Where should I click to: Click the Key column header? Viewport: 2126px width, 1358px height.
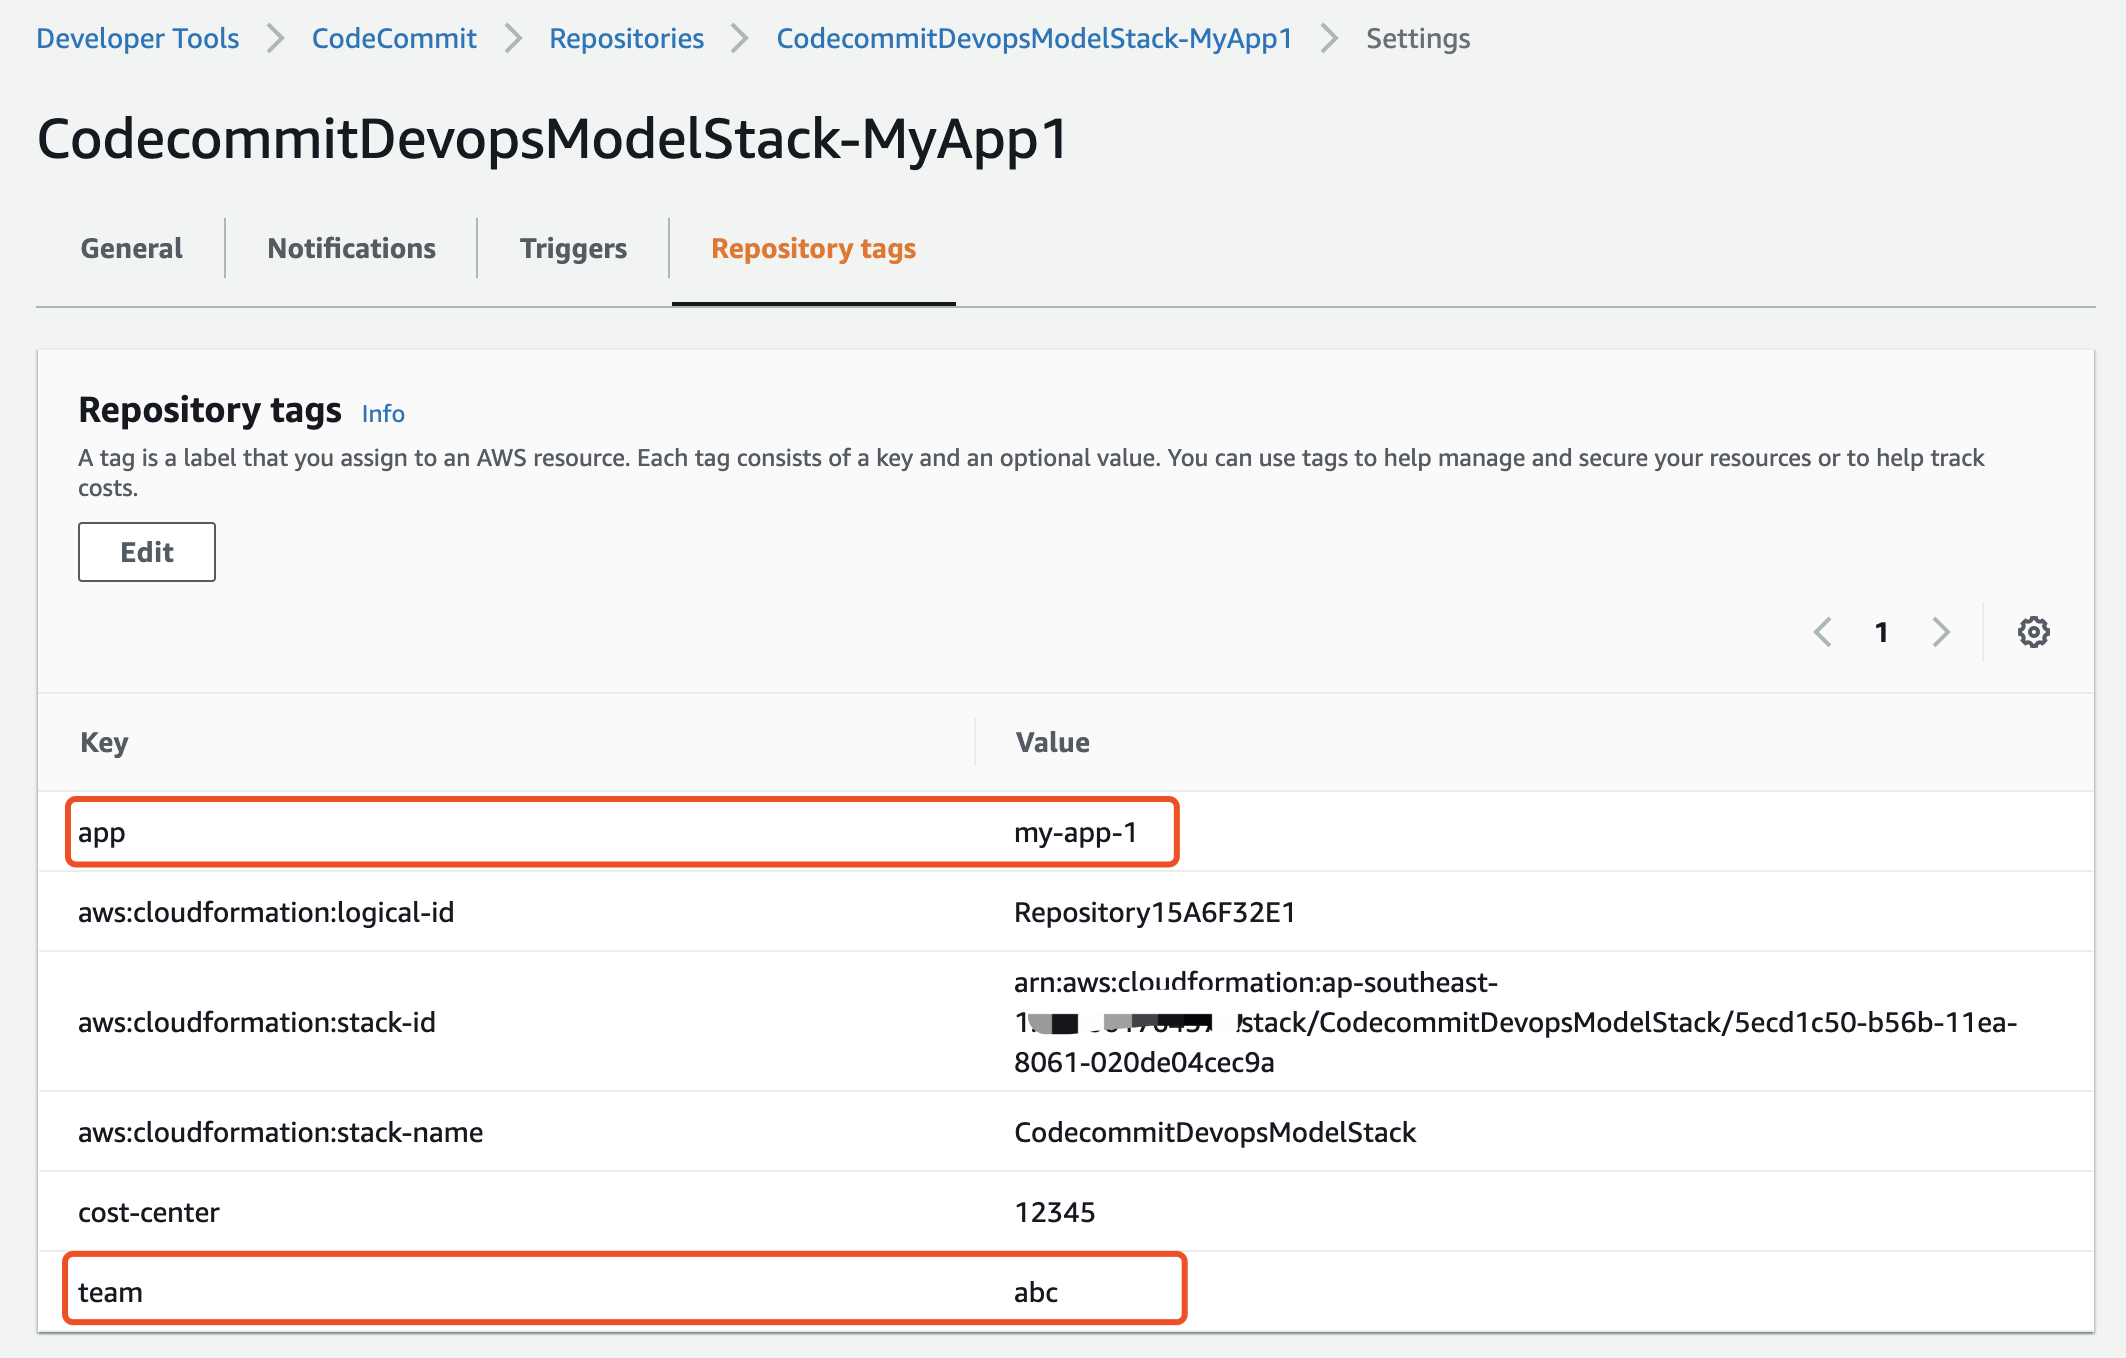104,742
